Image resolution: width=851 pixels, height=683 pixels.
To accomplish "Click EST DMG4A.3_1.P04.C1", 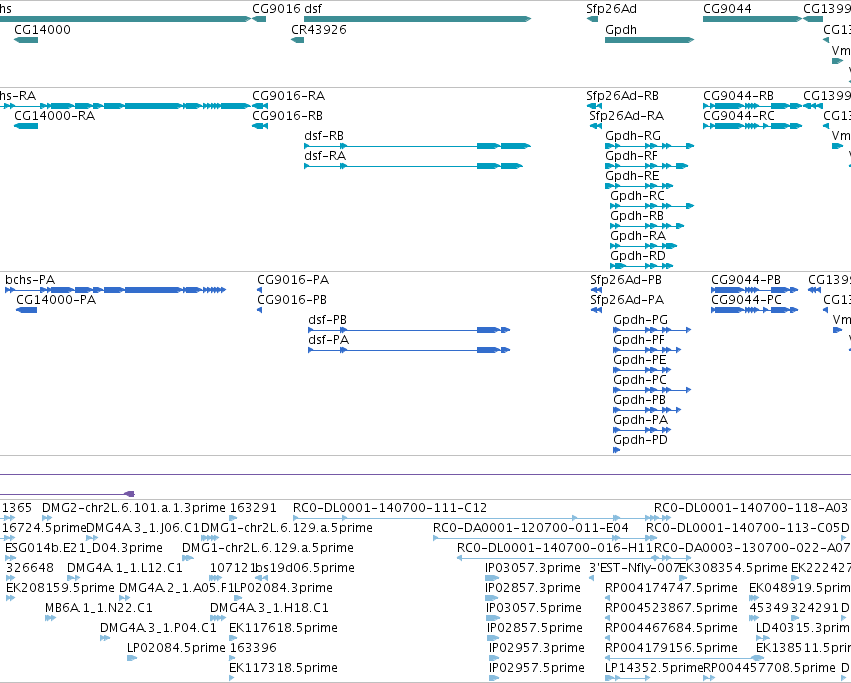I will pos(158,628).
